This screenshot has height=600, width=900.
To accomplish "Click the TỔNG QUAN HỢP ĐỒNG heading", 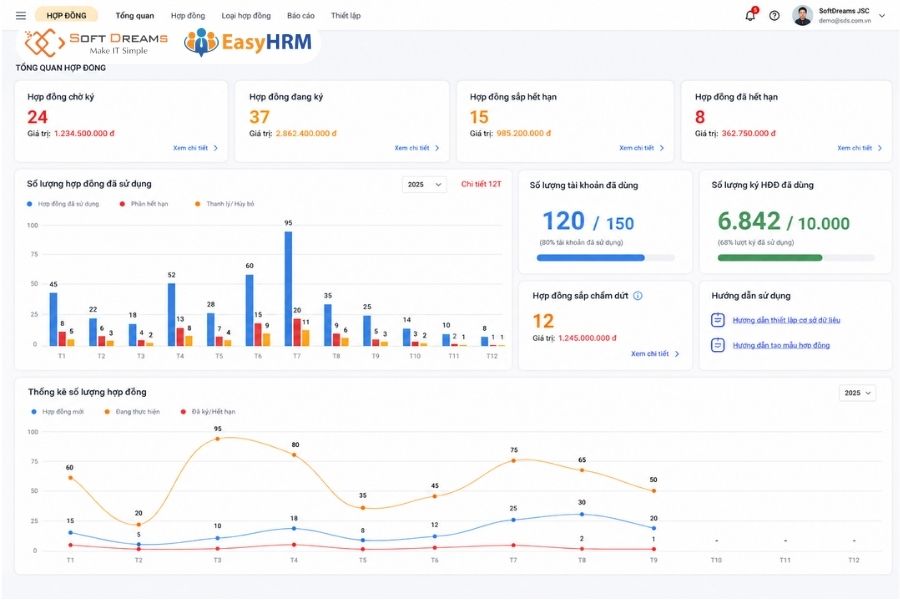I will click(x=60, y=68).
